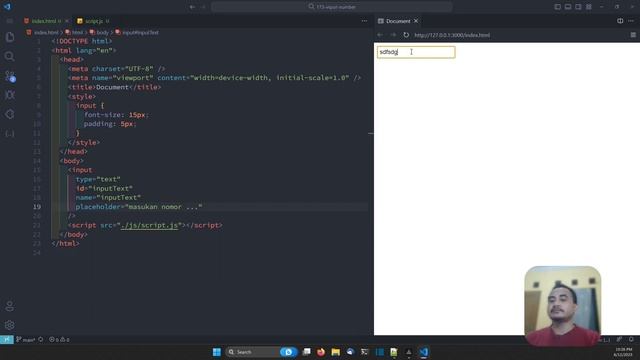Split the preview editor right

coord(620,21)
